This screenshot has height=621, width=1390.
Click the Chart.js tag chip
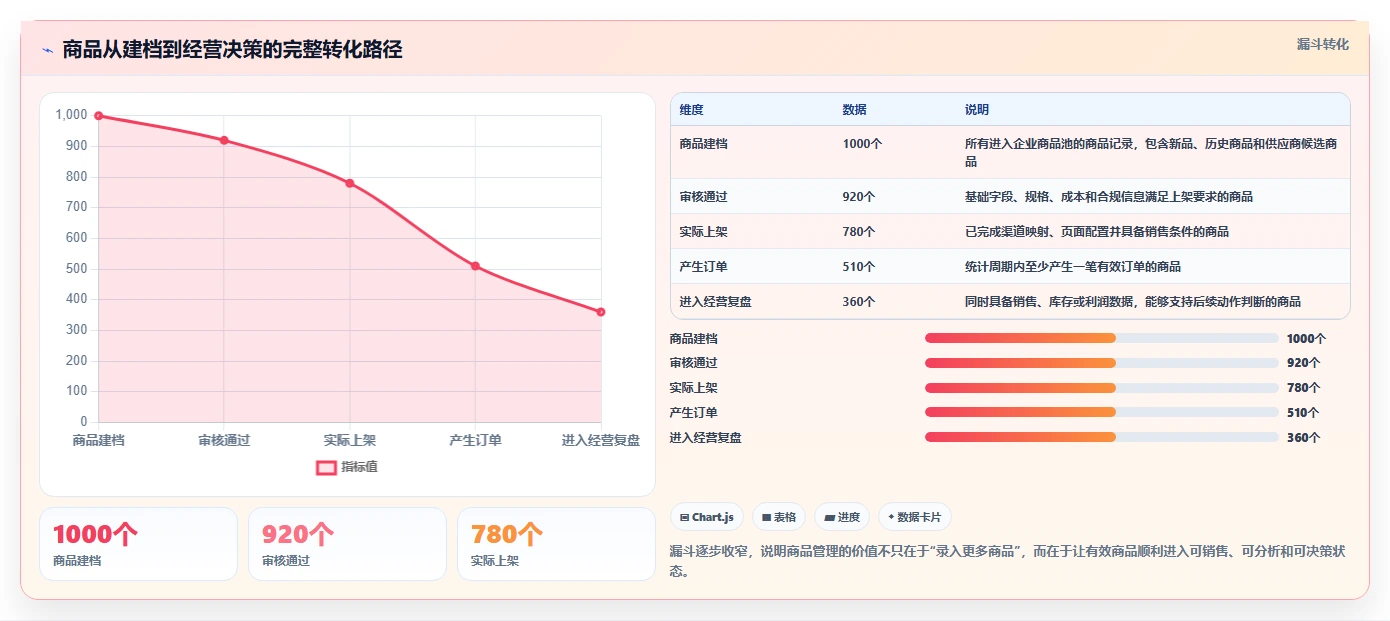coord(706,517)
